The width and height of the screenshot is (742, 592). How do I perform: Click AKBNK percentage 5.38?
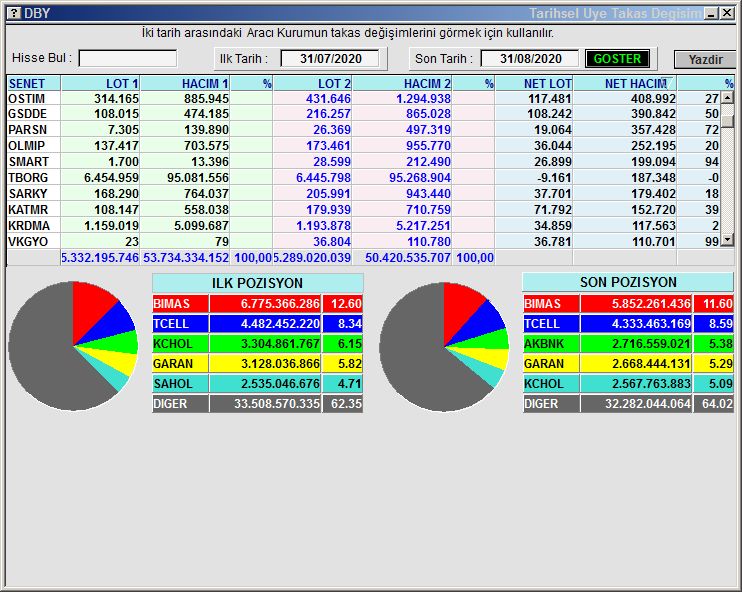pyautogui.click(x=721, y=344)
